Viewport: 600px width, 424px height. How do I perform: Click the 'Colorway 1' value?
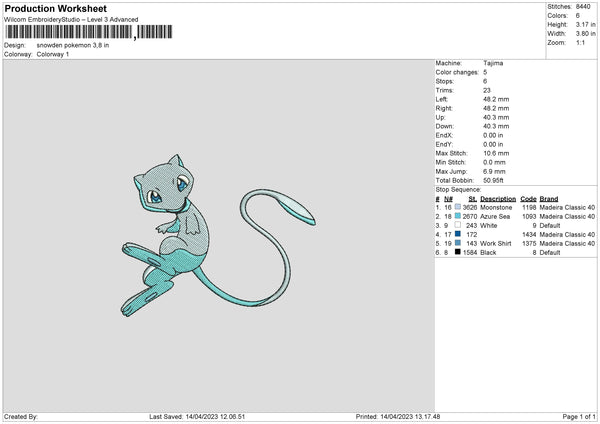click(53, 54)
